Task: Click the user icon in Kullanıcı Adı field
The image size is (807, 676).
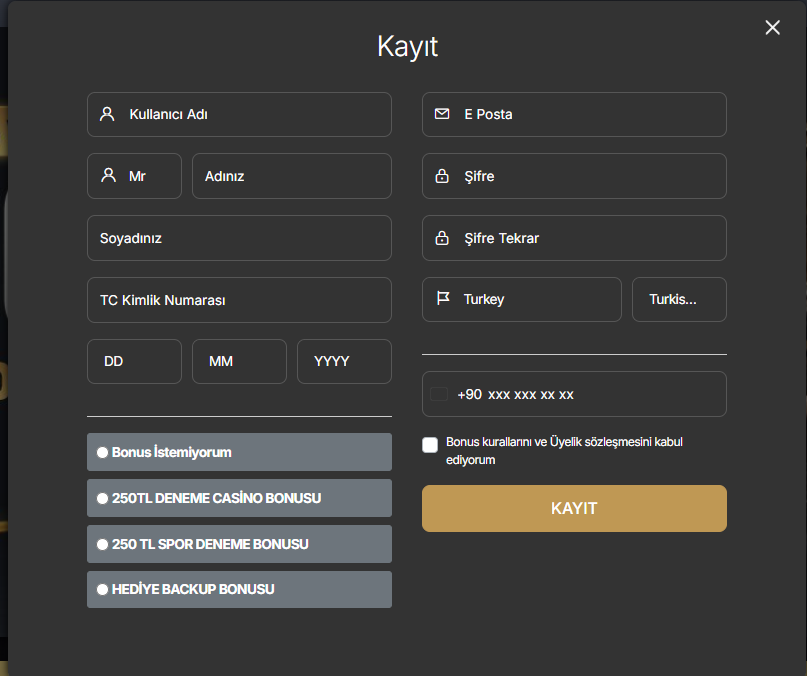Action: [x=107, y=114]
